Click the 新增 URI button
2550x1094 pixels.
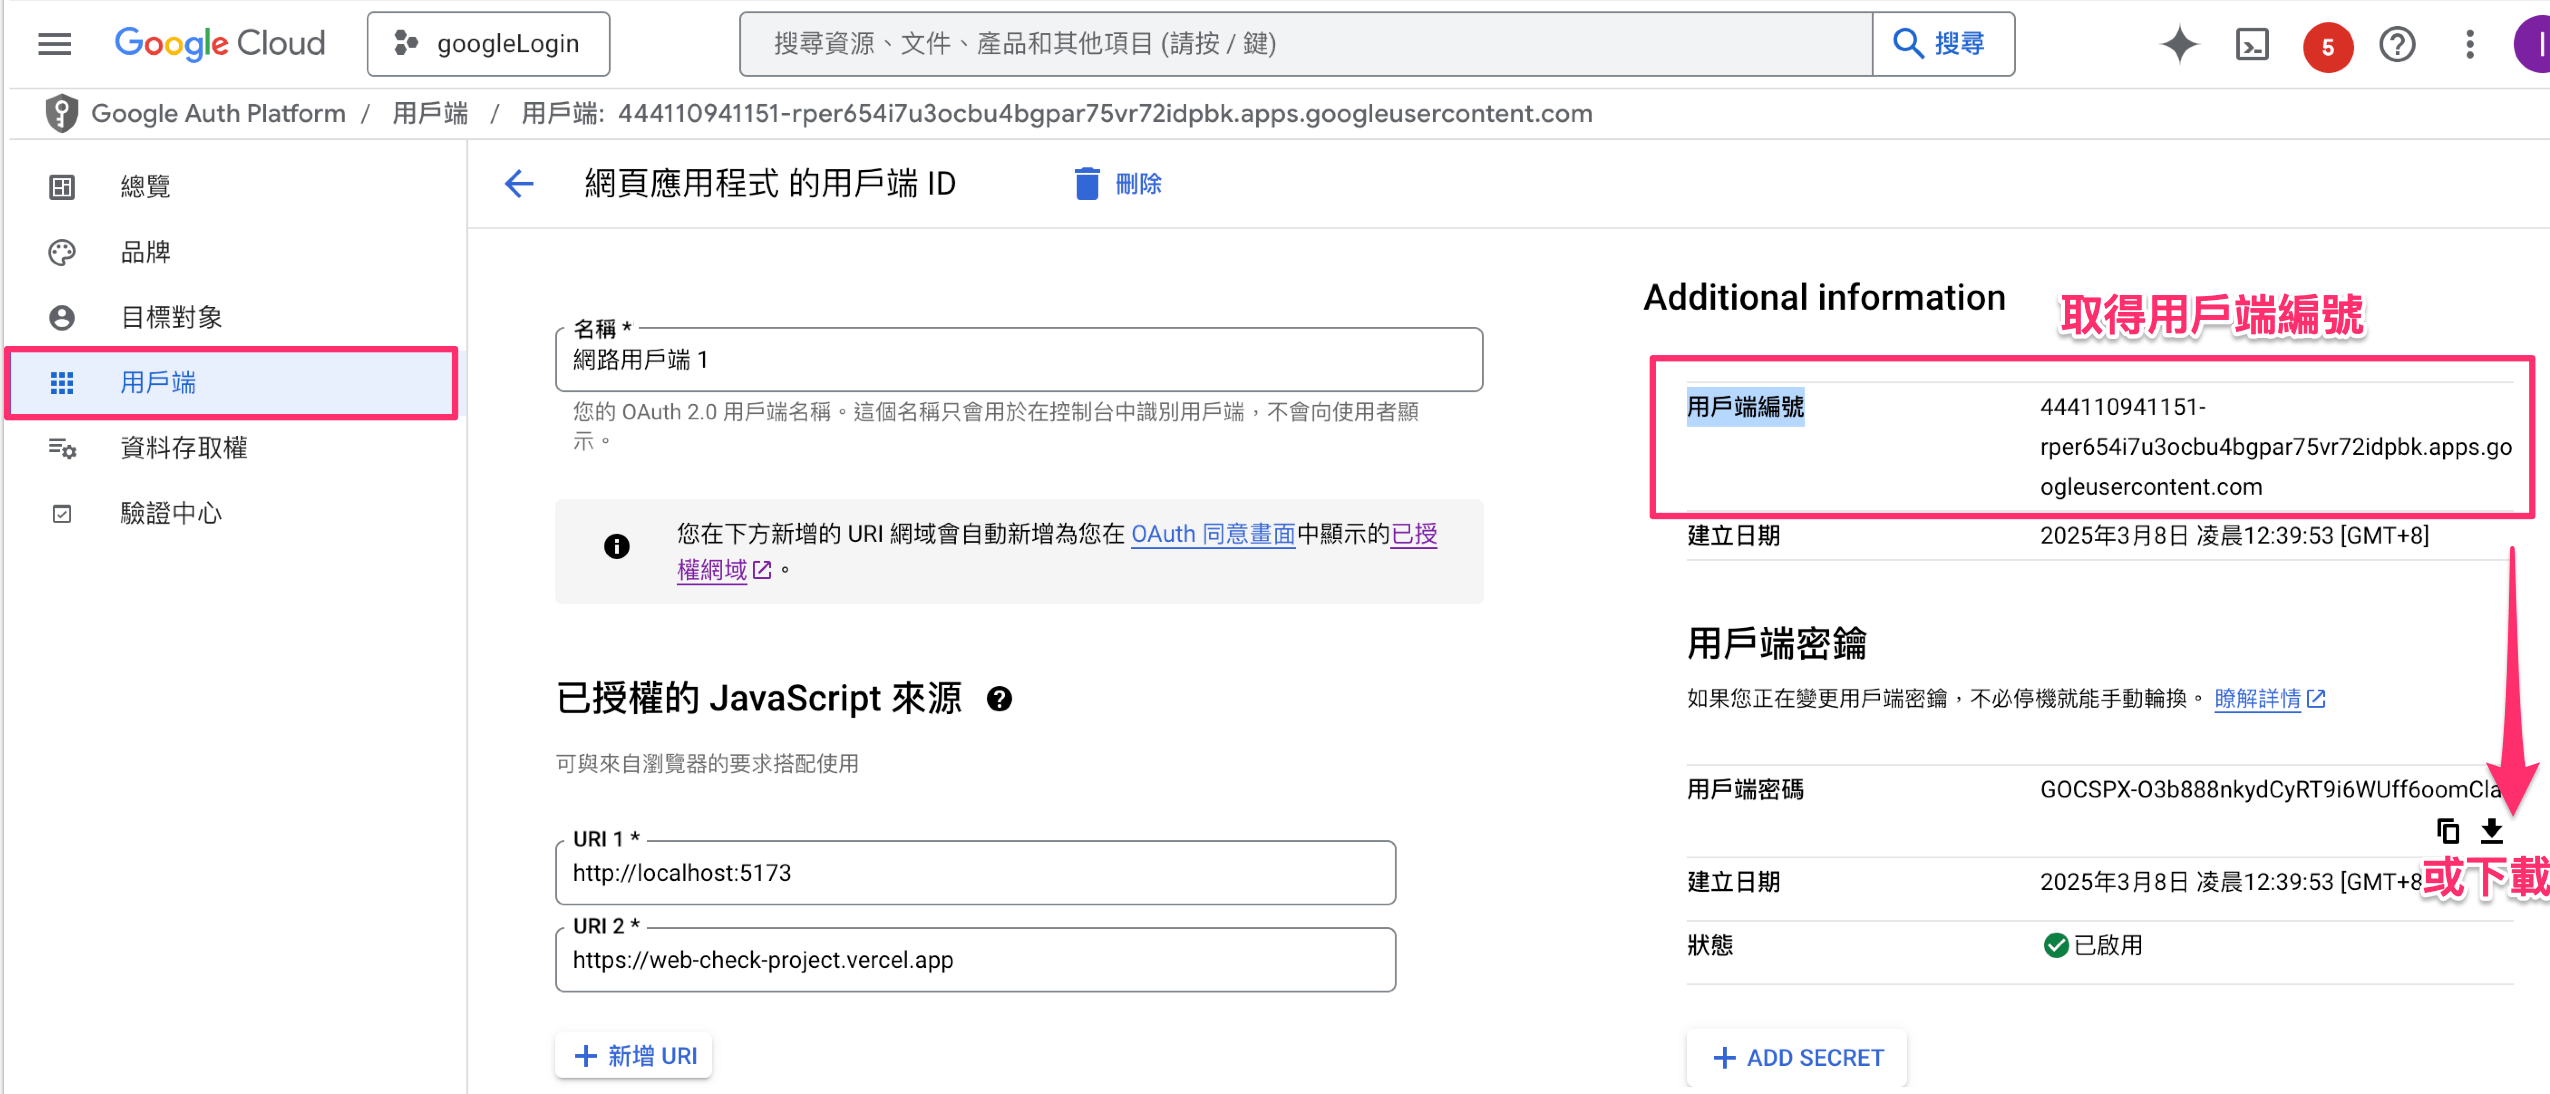(x=634, y=1056)
